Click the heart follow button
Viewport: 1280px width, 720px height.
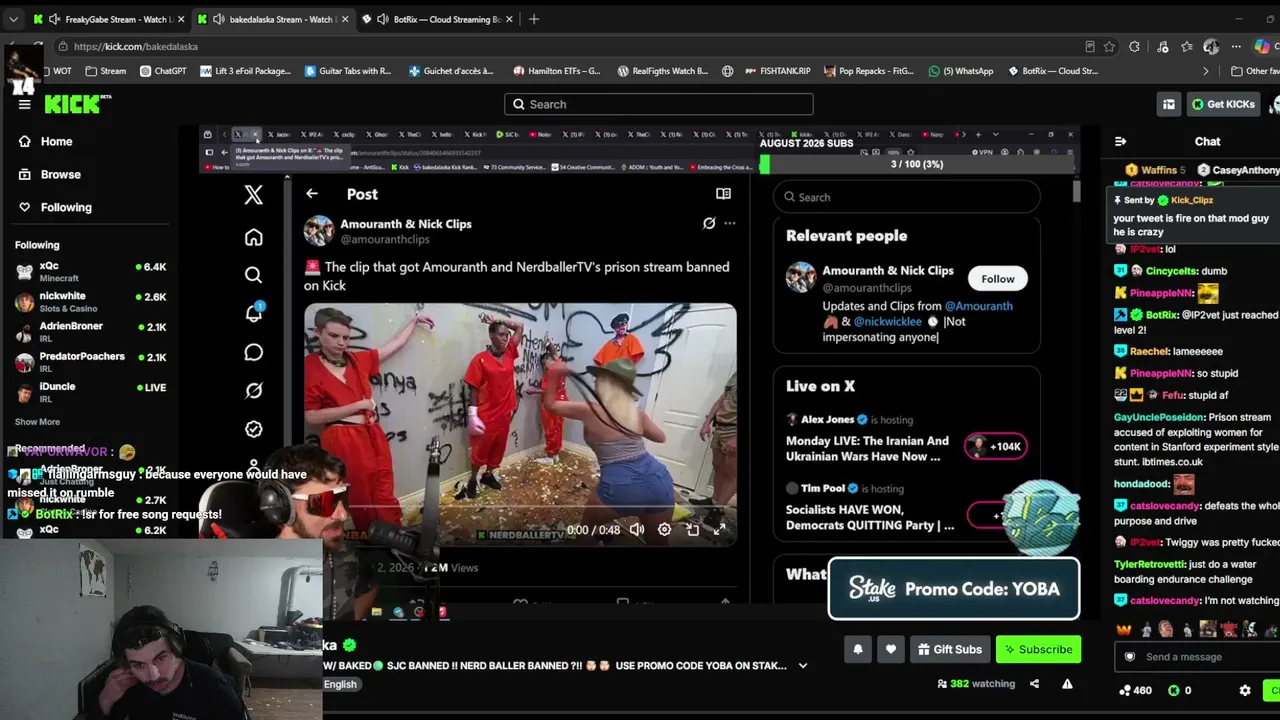click(891, 649)
